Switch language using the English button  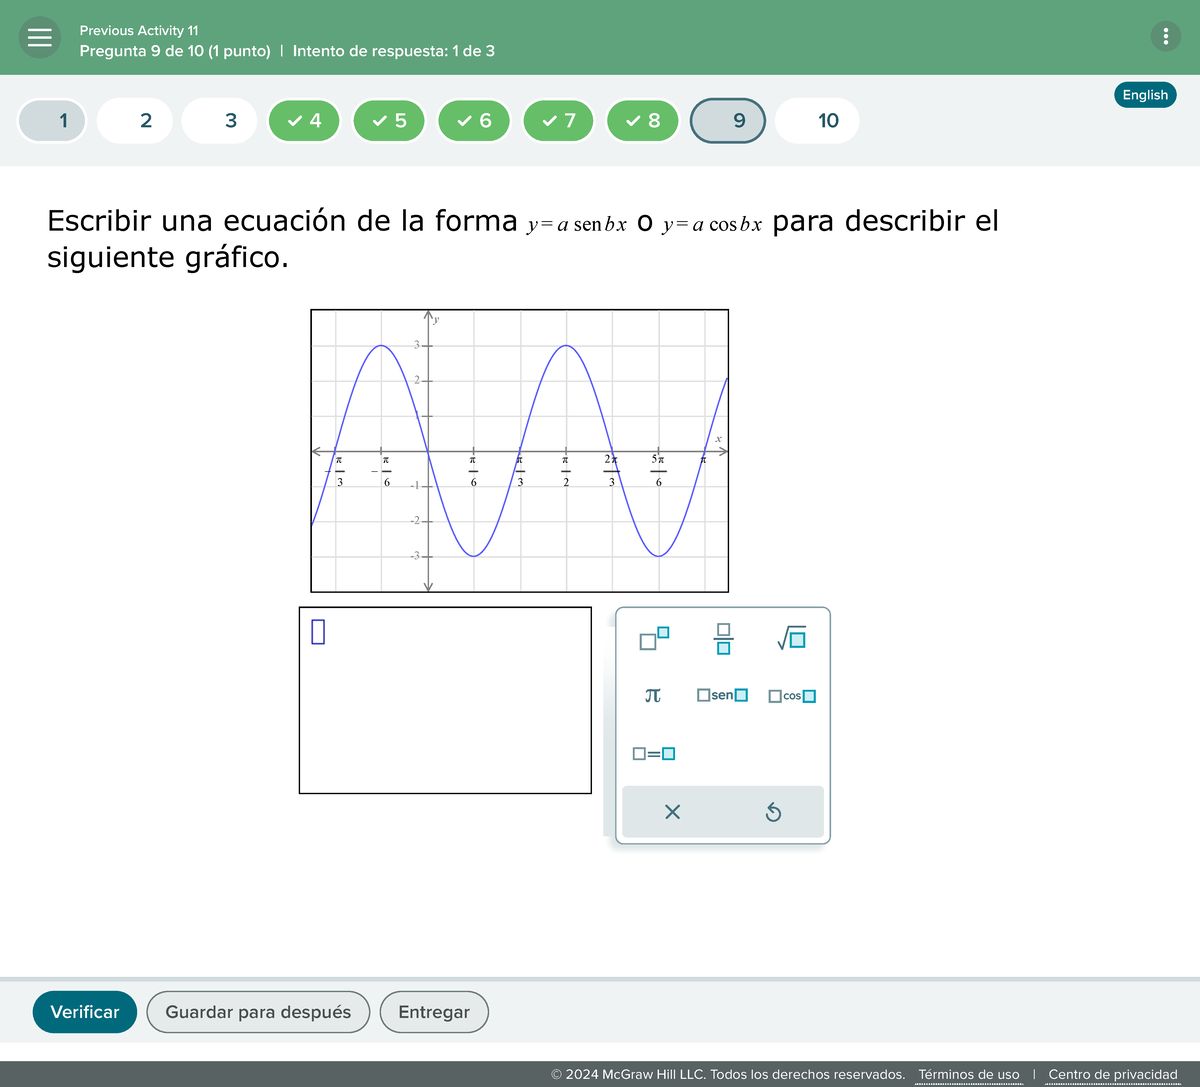1144,94
